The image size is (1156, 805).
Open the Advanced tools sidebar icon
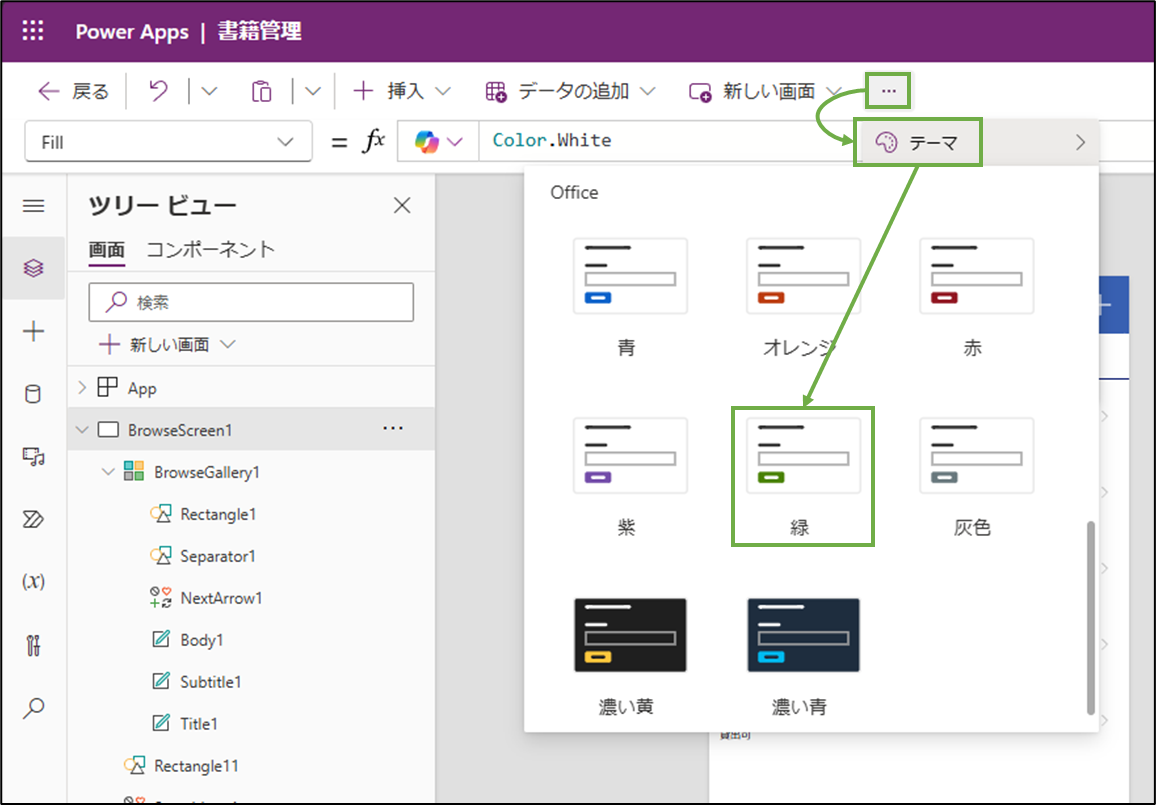33,646
